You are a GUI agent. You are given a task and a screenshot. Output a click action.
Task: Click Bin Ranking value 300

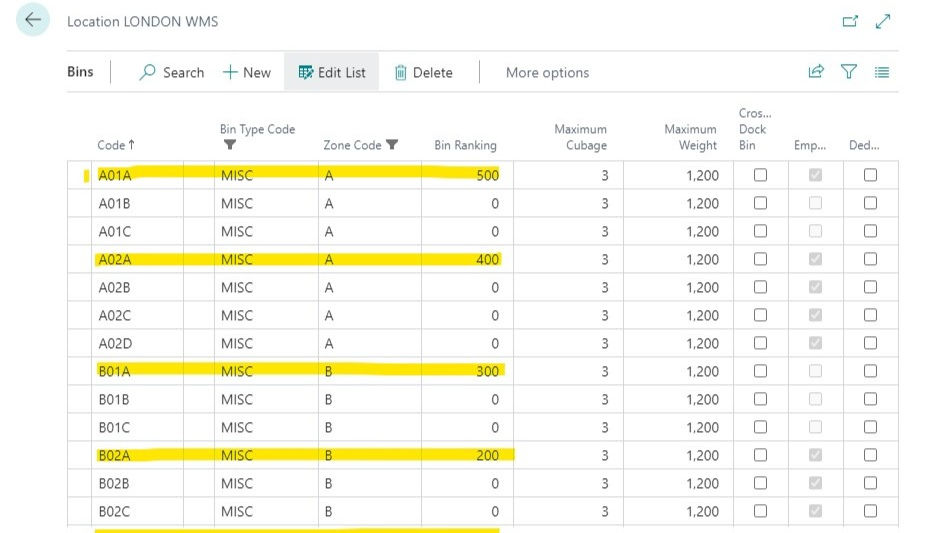487,371
